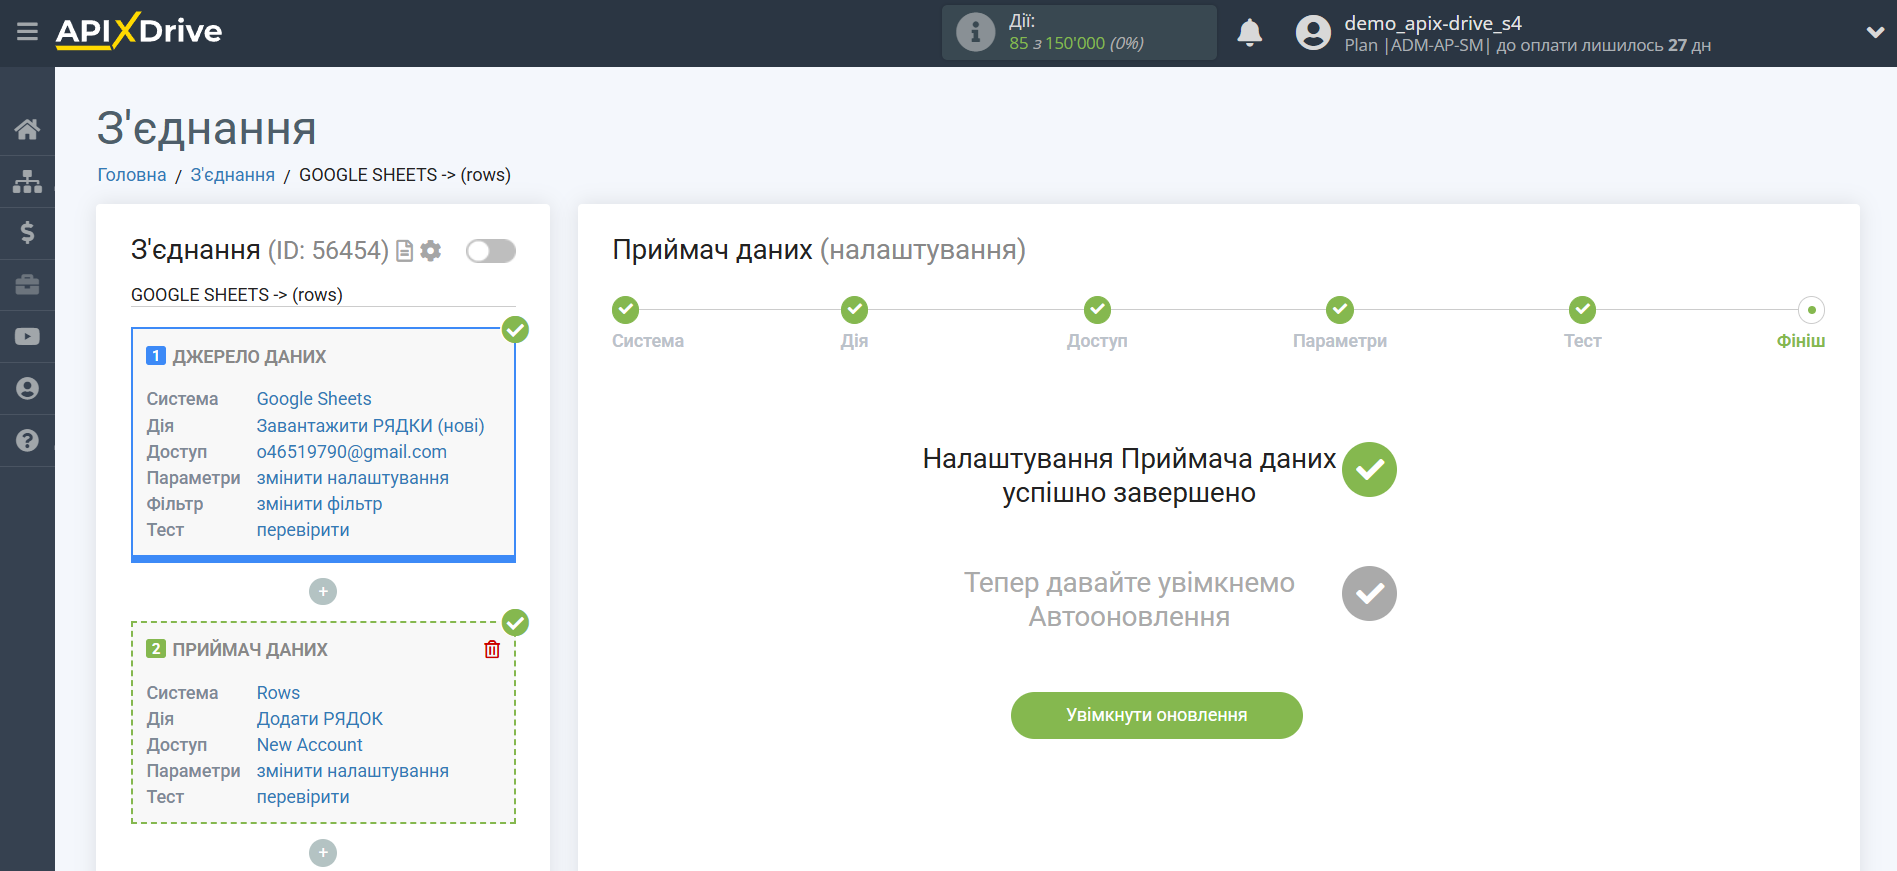Screen dimensions: 1897x871
Task: Click the Головна breadcrumb link
Action: [x=132, y=175]
